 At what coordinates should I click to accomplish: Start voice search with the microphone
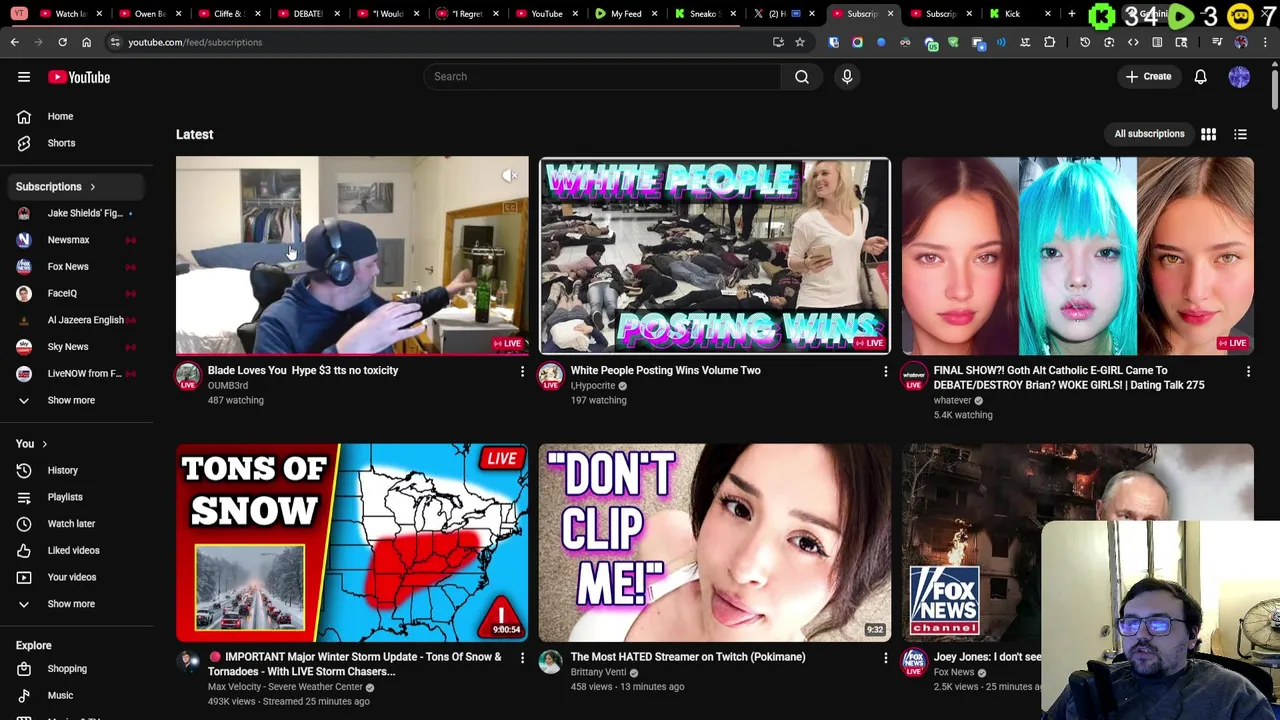coord(847,77)
